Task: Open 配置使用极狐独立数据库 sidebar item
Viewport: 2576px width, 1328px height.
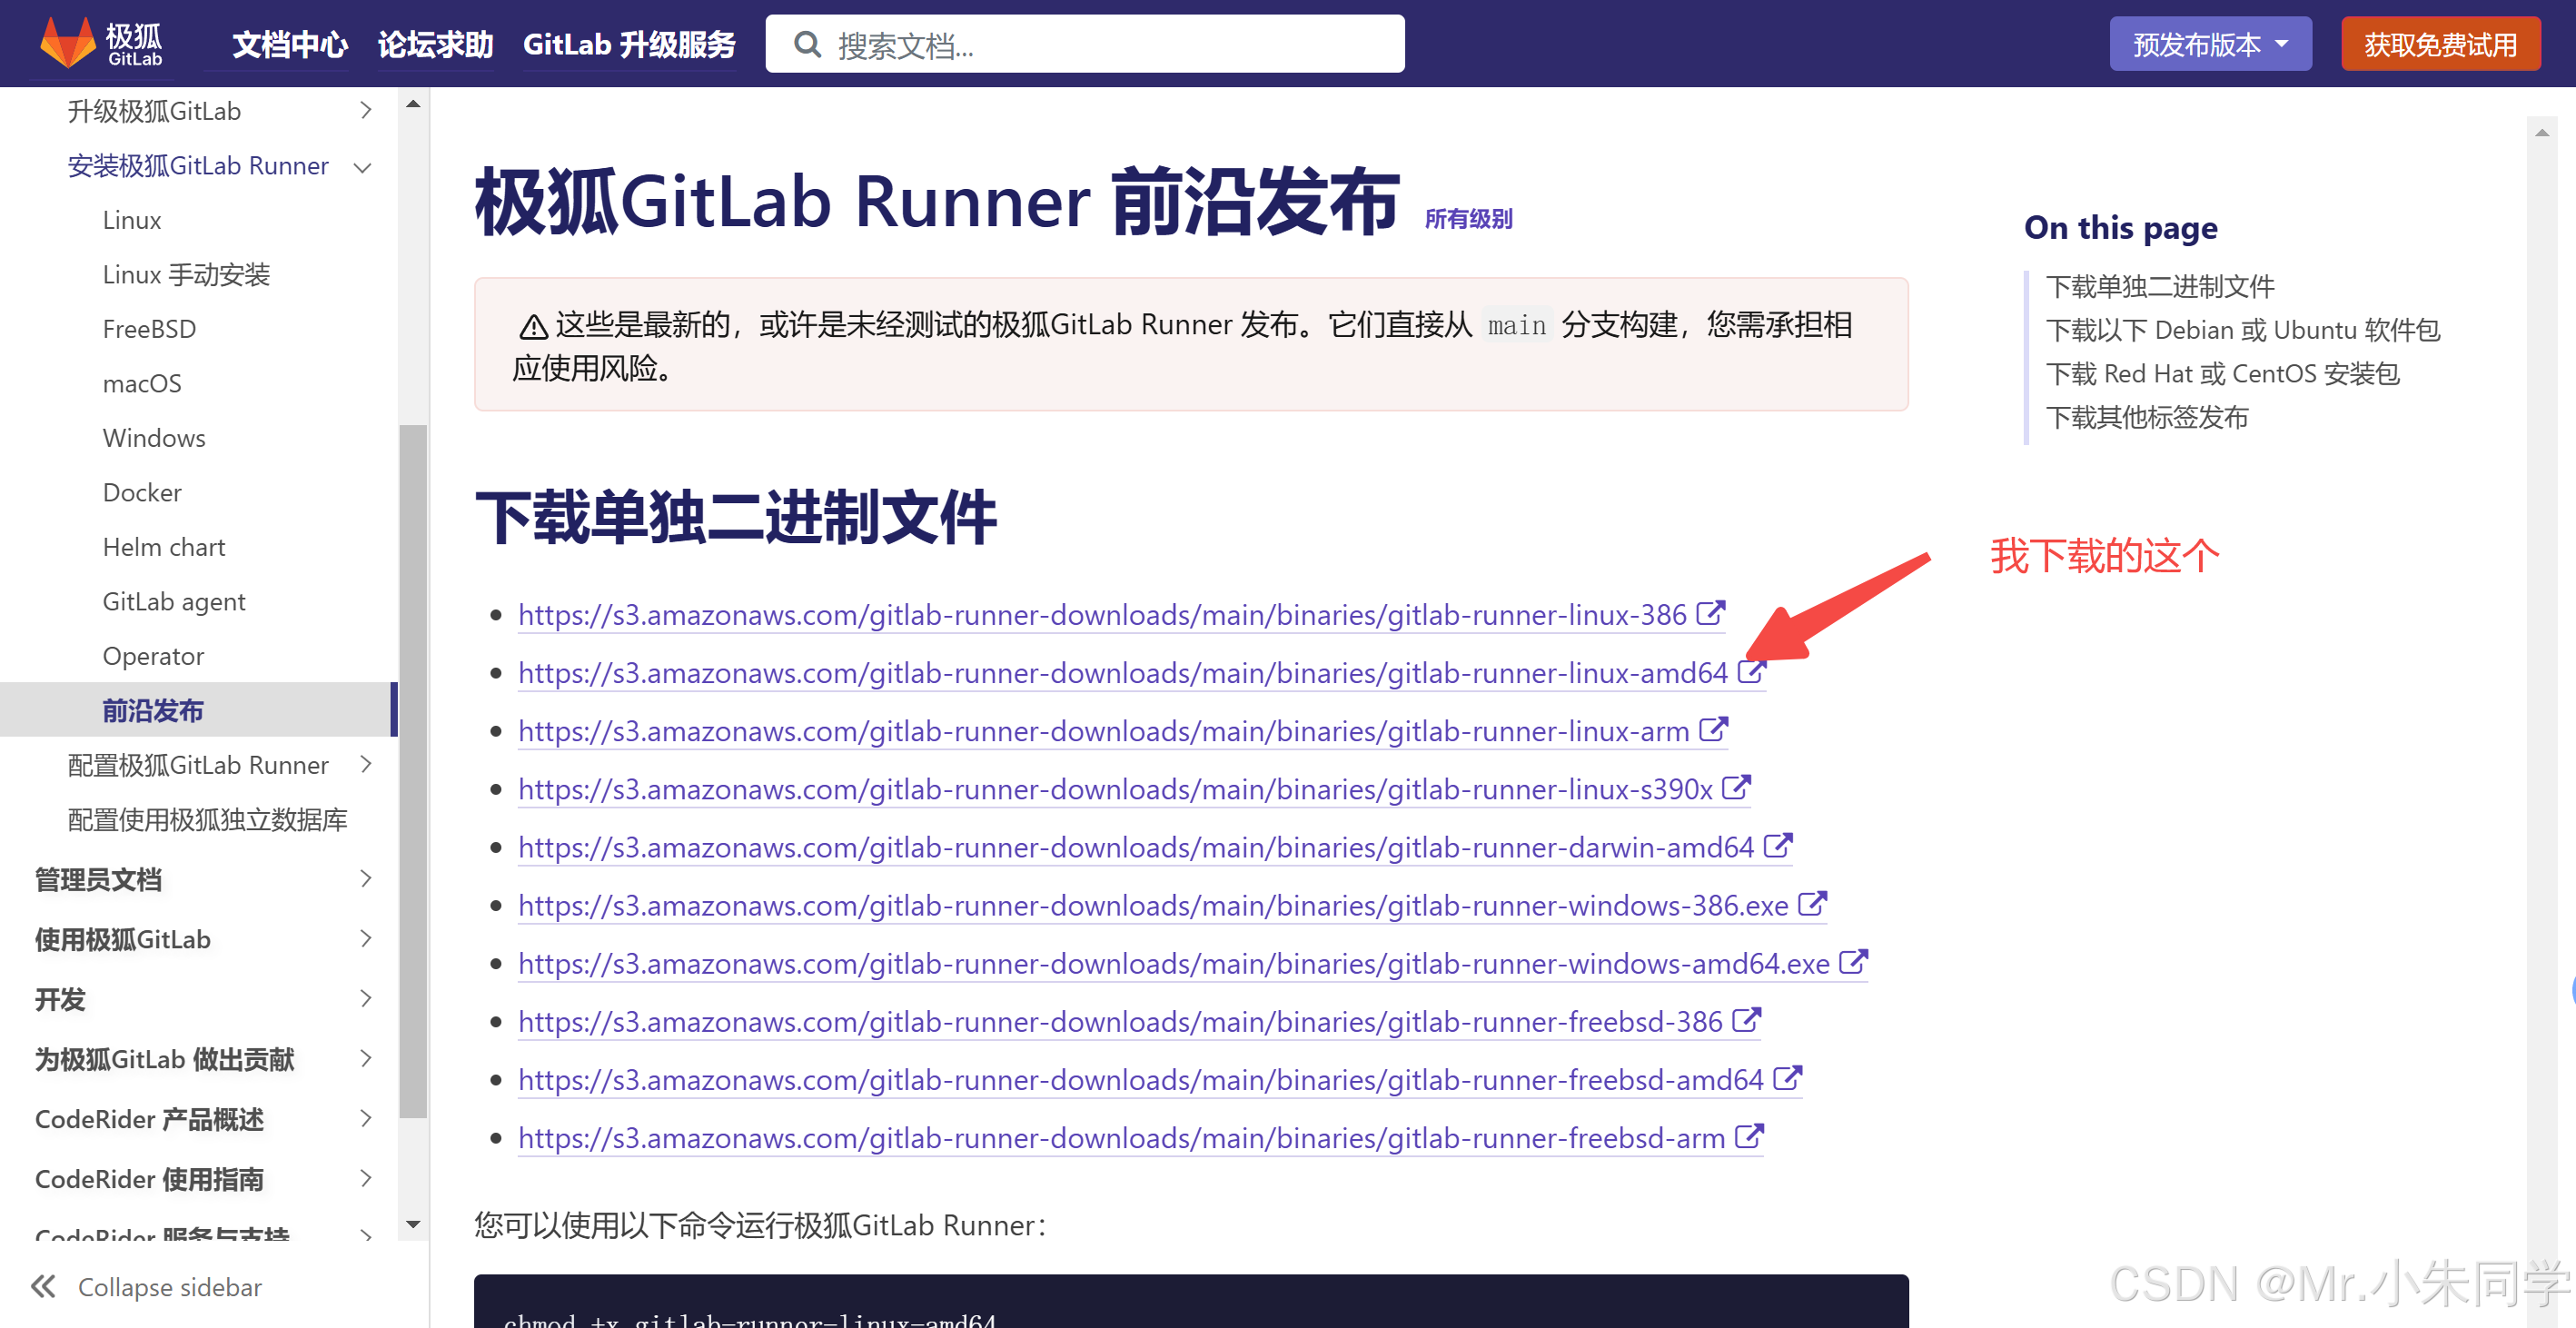Action: (x=207, y=820)
